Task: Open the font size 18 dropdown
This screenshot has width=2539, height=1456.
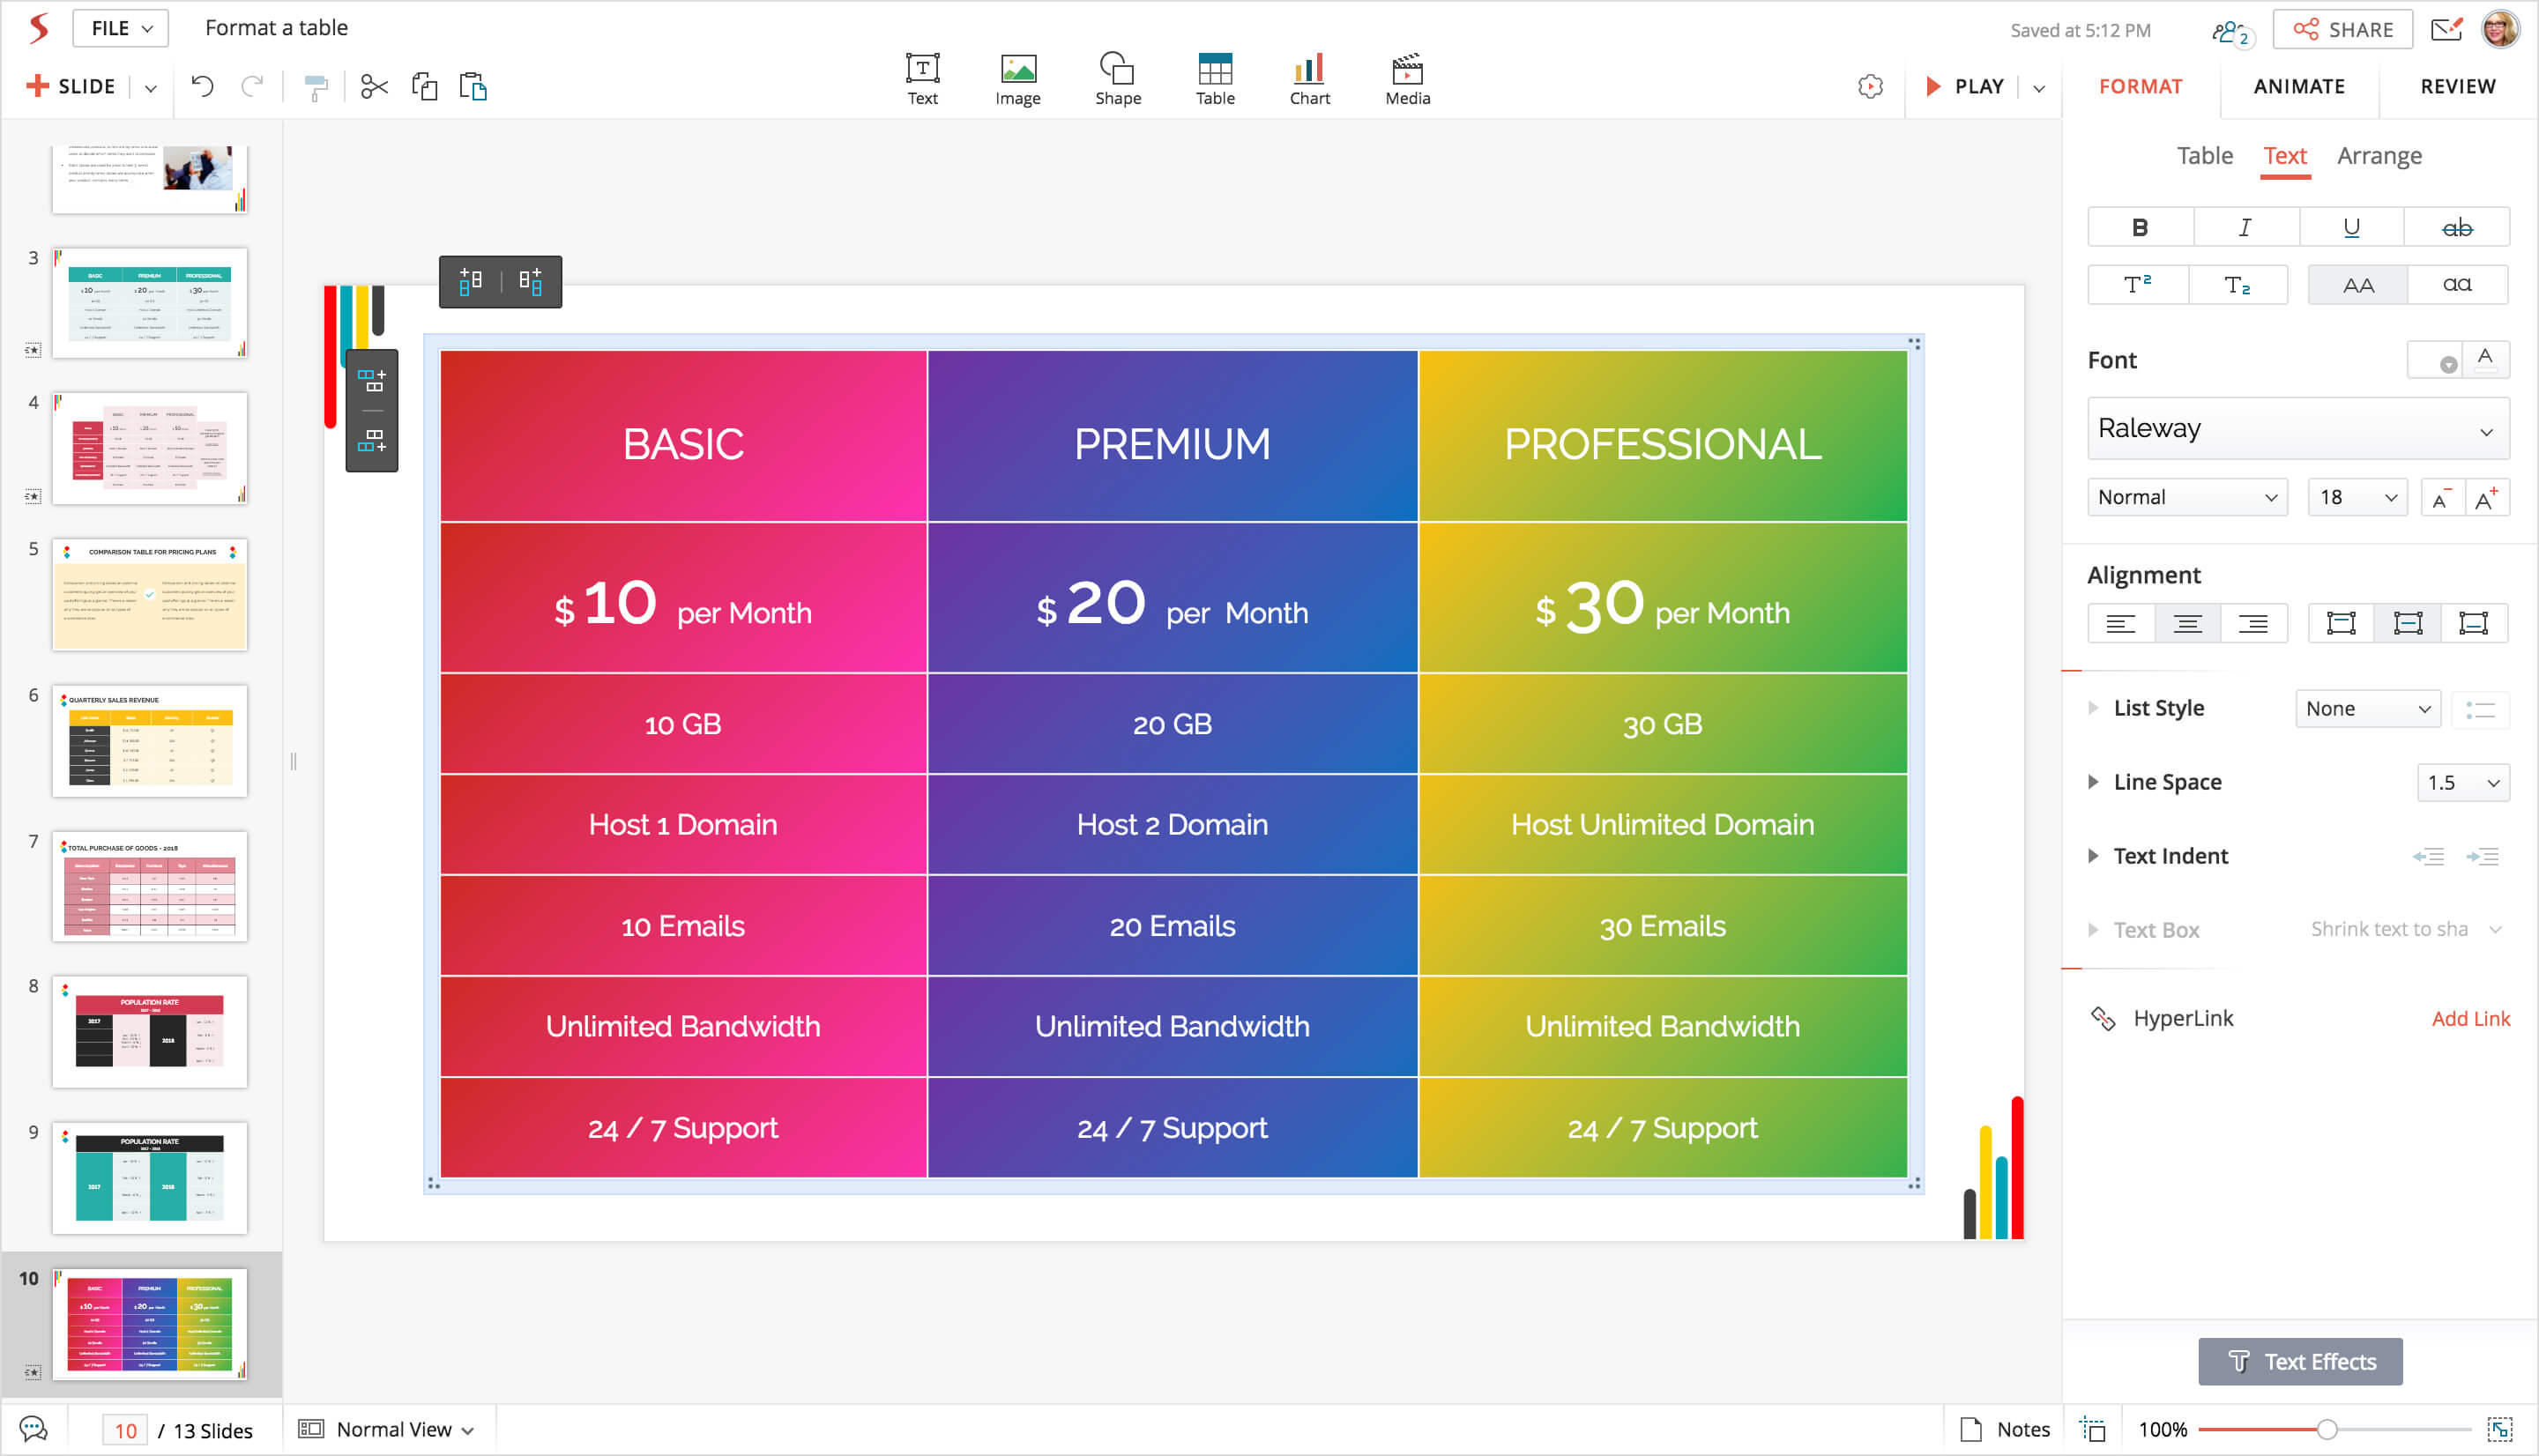Action: 2357,497
